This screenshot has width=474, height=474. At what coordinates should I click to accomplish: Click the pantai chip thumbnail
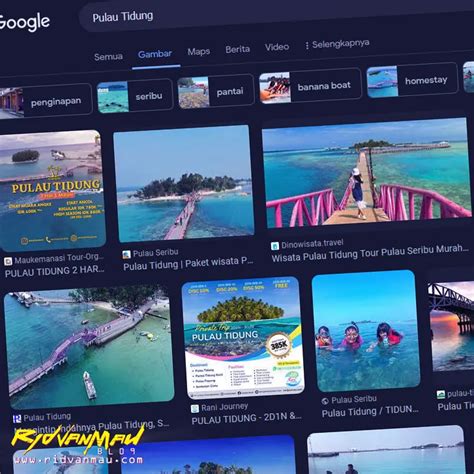click(193, 93)
